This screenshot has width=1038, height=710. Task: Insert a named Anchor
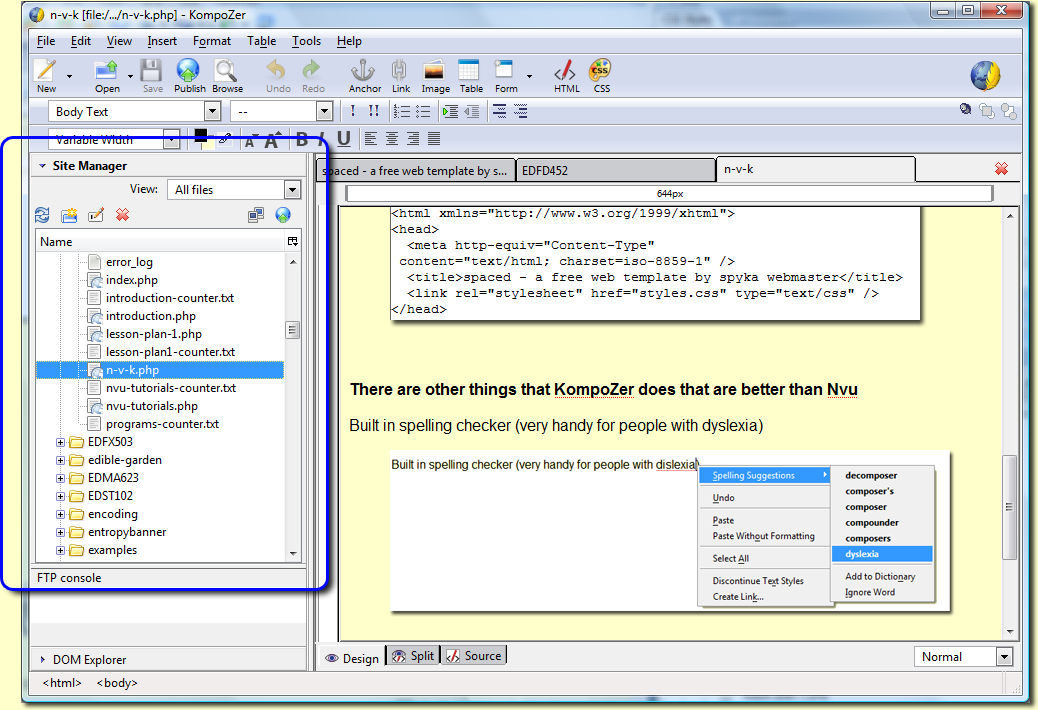pos(364,75)
